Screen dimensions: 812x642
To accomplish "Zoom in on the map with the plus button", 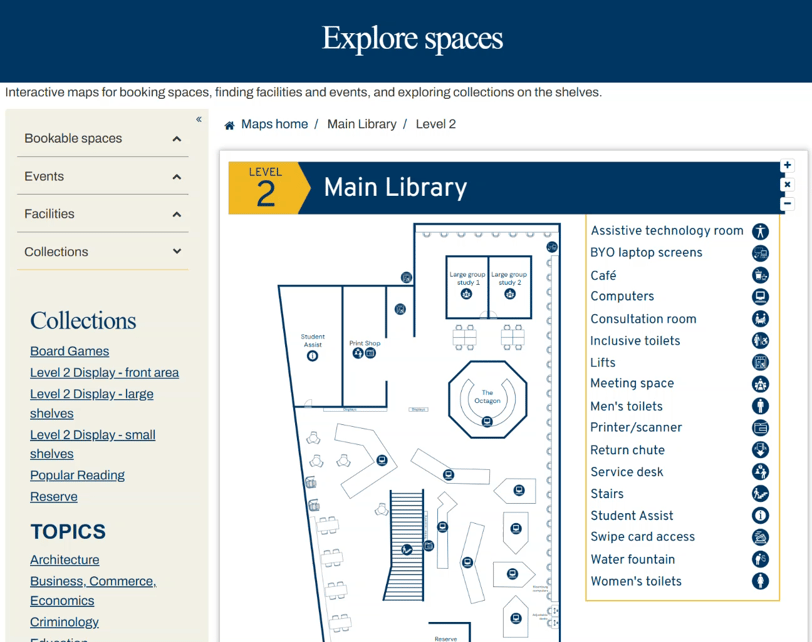I will [x=788, y=165].
